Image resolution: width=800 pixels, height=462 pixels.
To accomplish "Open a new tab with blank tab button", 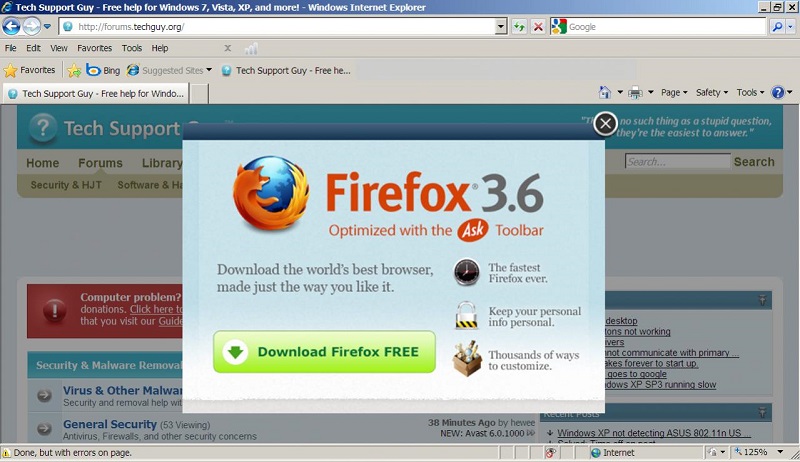I will tap(199, 94).
